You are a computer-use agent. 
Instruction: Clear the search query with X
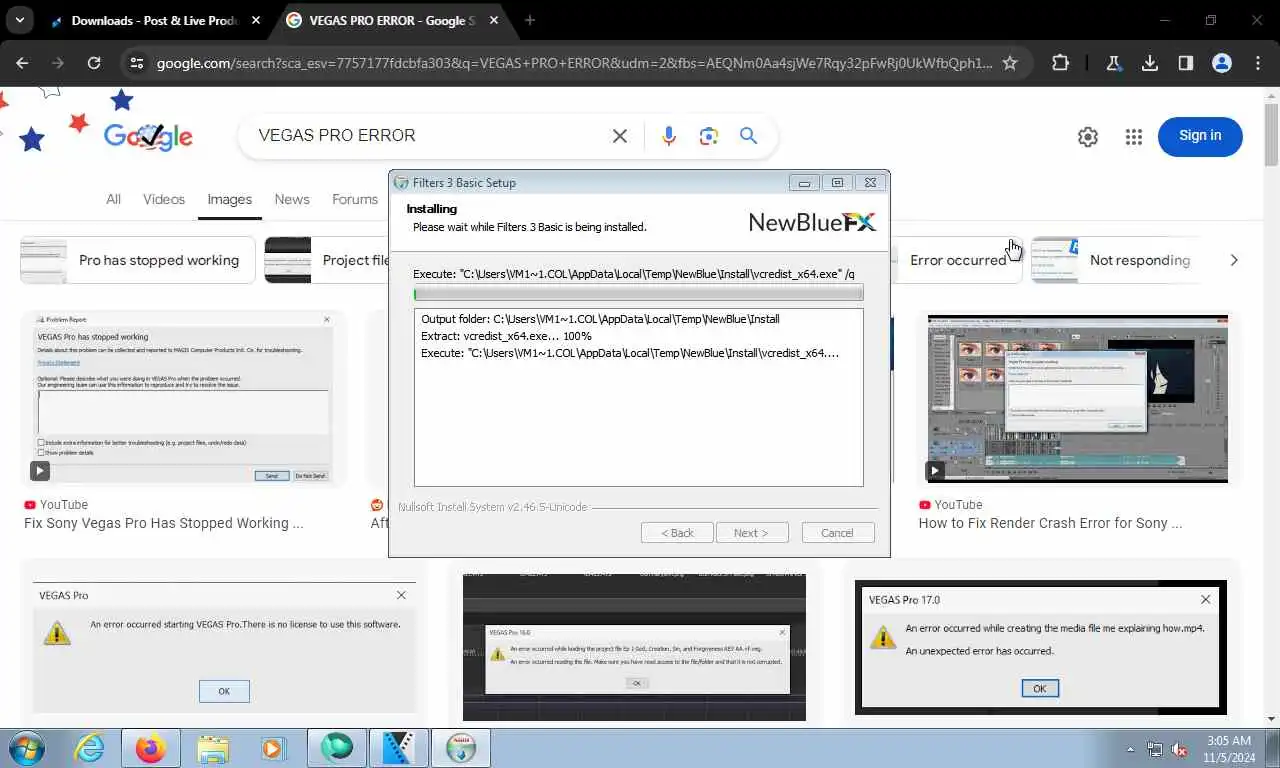click(620, 136)
